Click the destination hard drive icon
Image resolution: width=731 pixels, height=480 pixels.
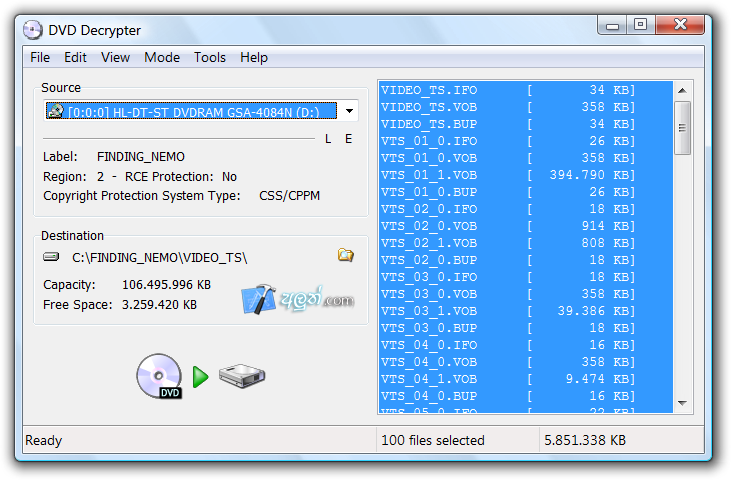(x=51, y=257)
